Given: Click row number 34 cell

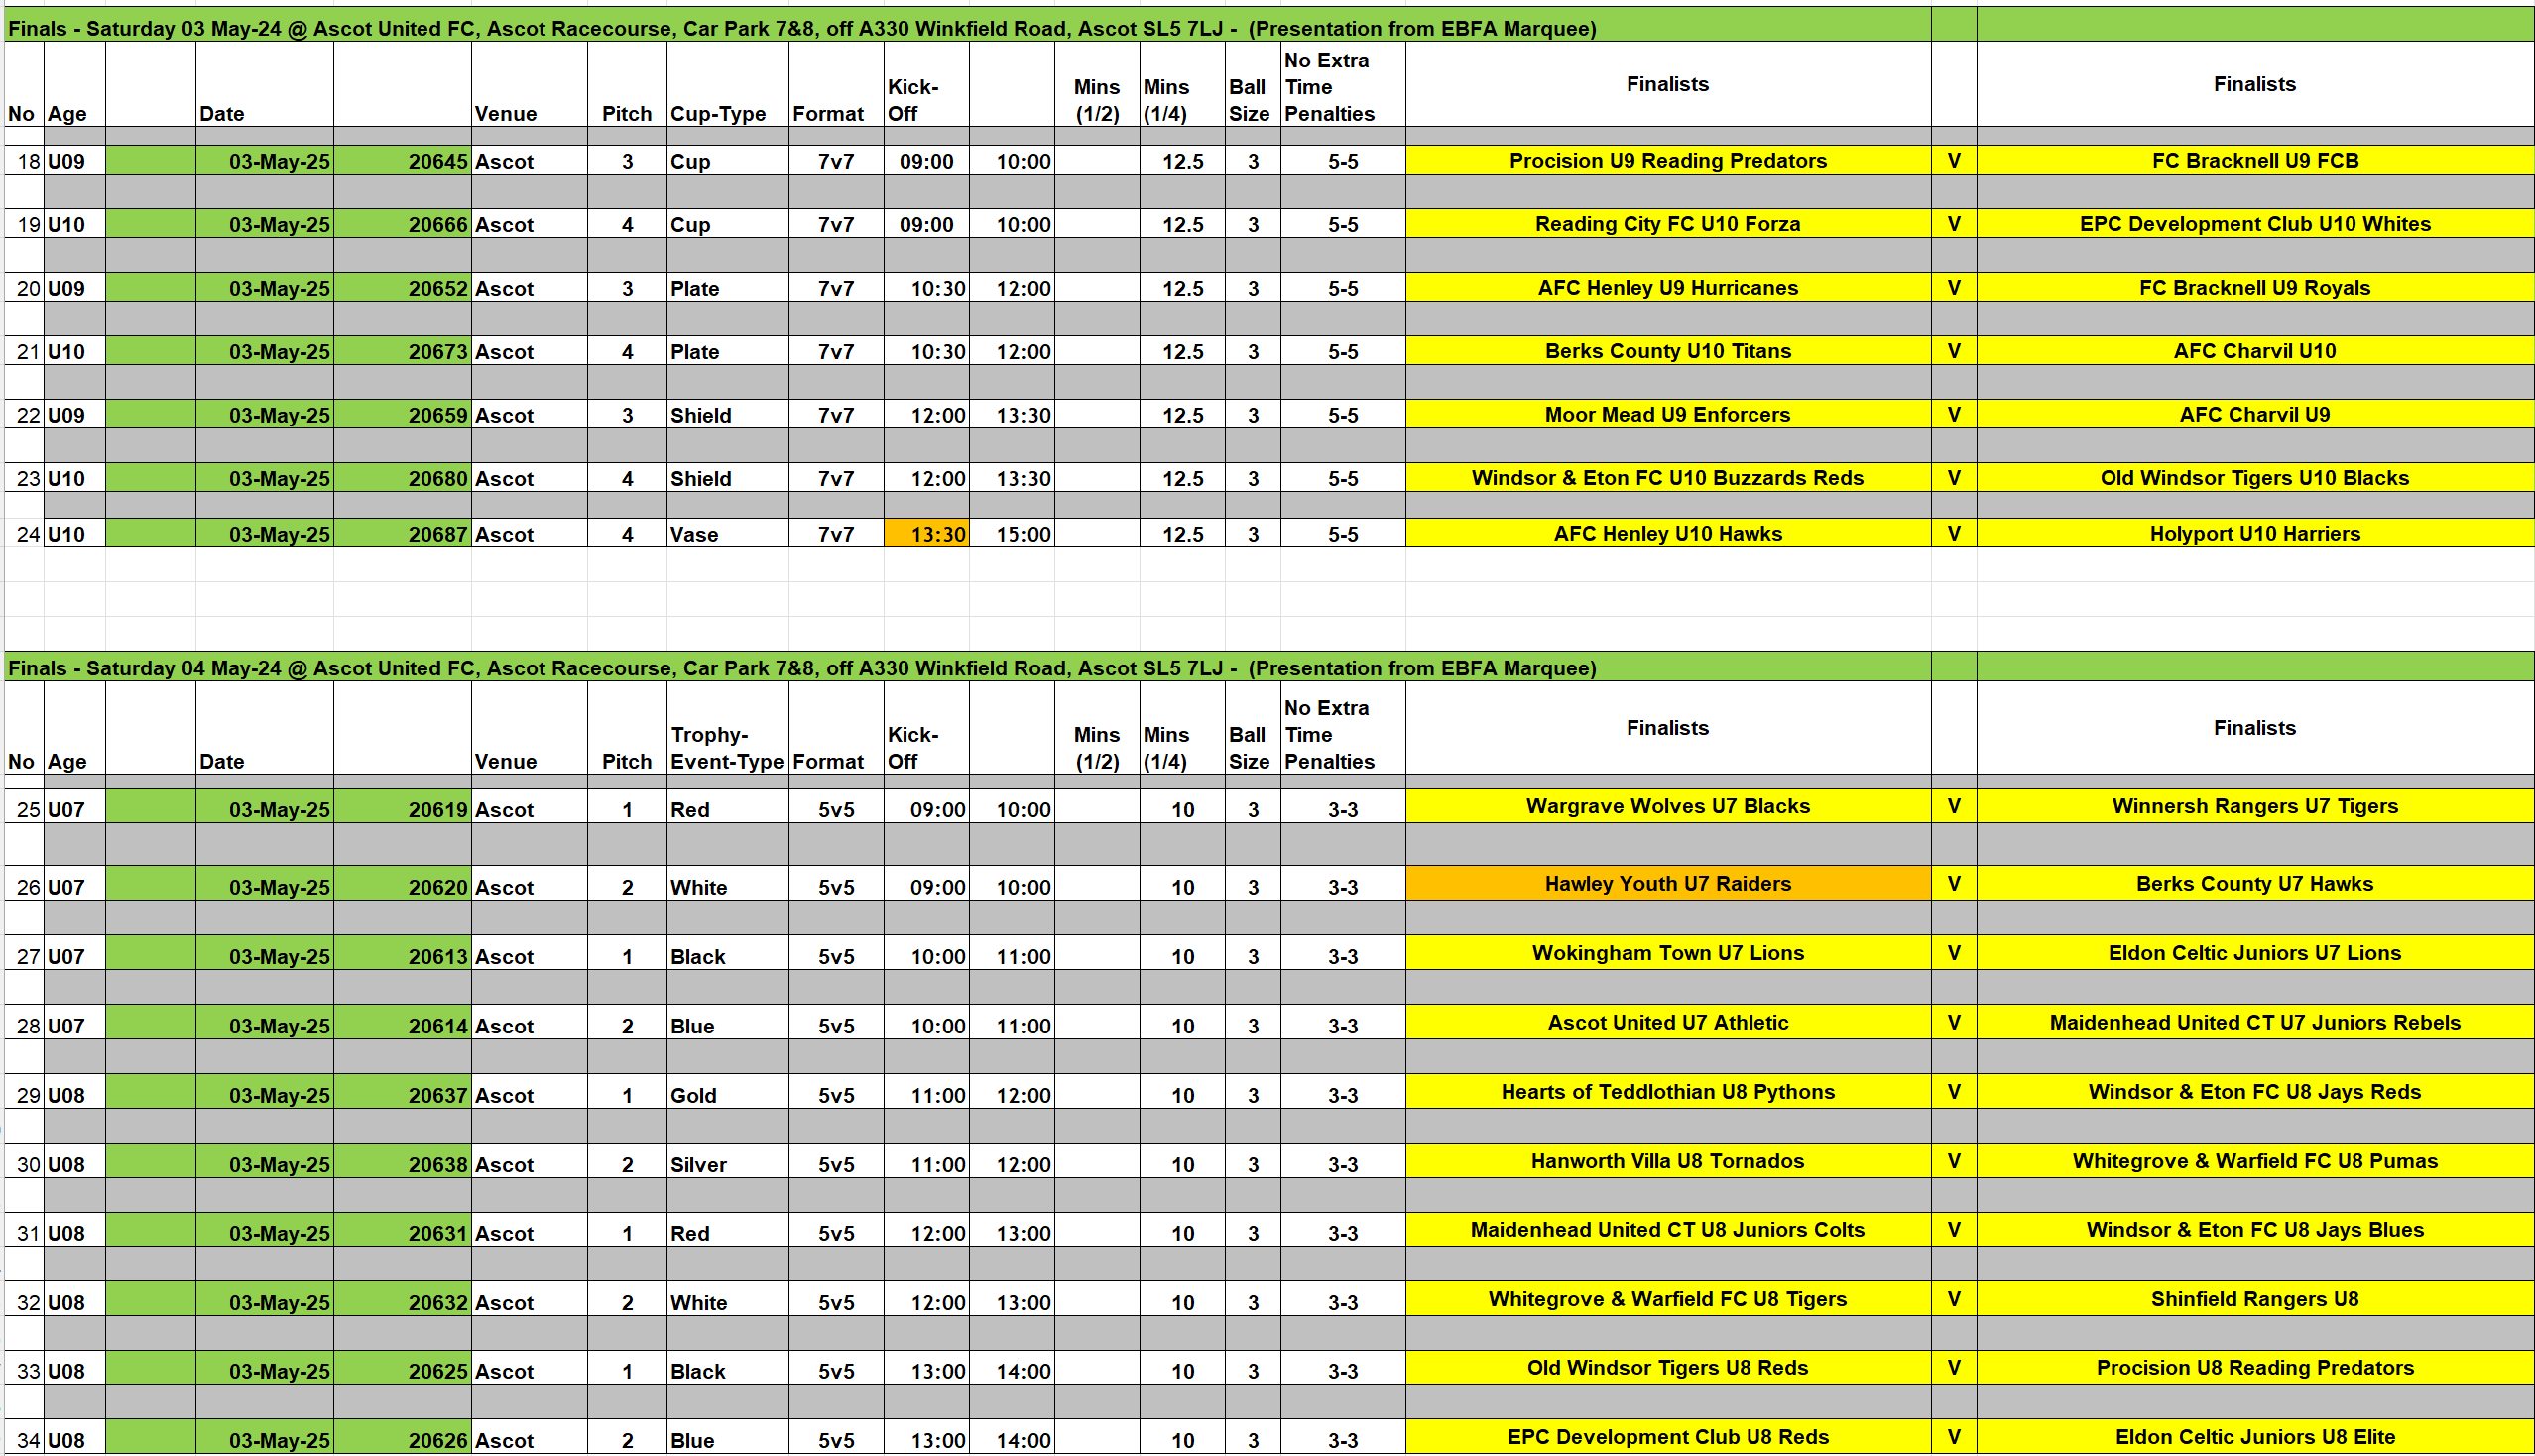Looking at the screenshot, I should 24,1439.
